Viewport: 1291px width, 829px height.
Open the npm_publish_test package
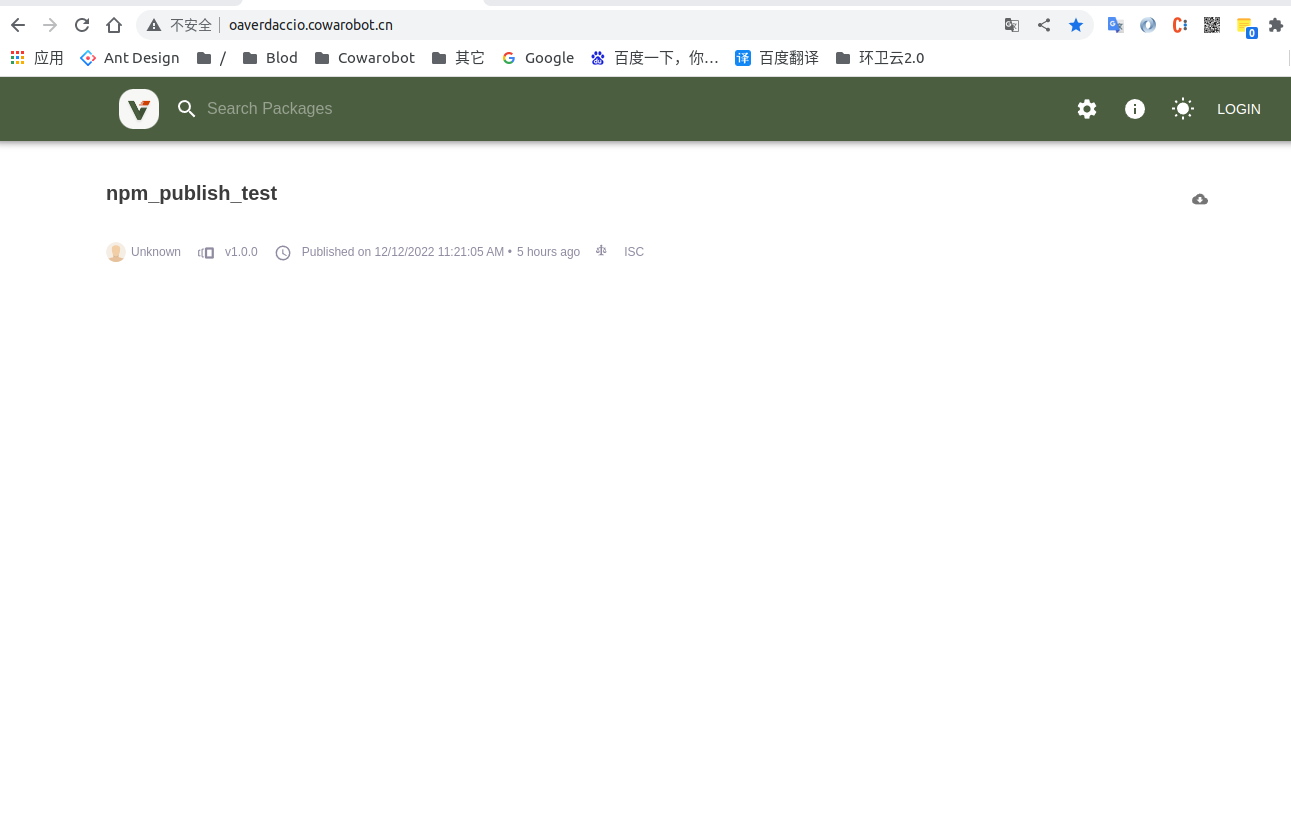click(192, 193)
